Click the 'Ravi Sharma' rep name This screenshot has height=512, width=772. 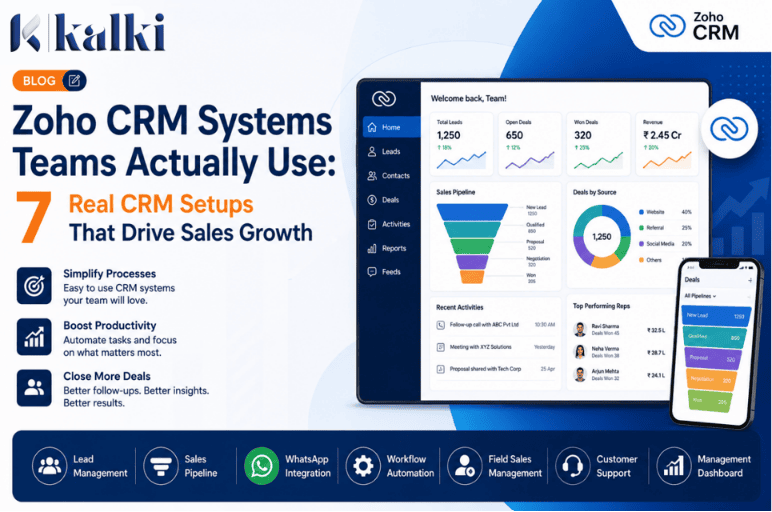(605, 326)
